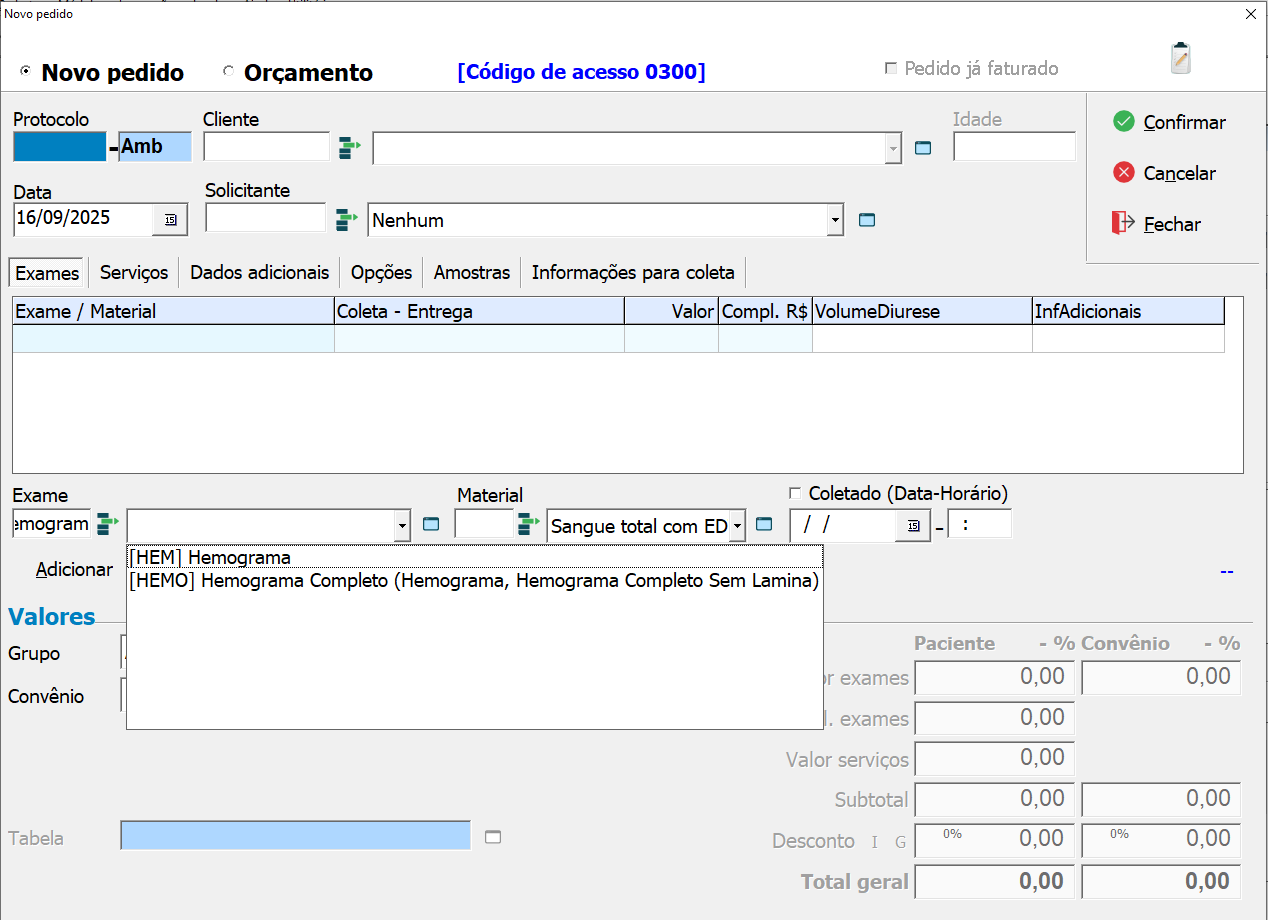This screenshot has height=920, width=1268.
Task: Open the Data calendar picker
Action: 170,220
